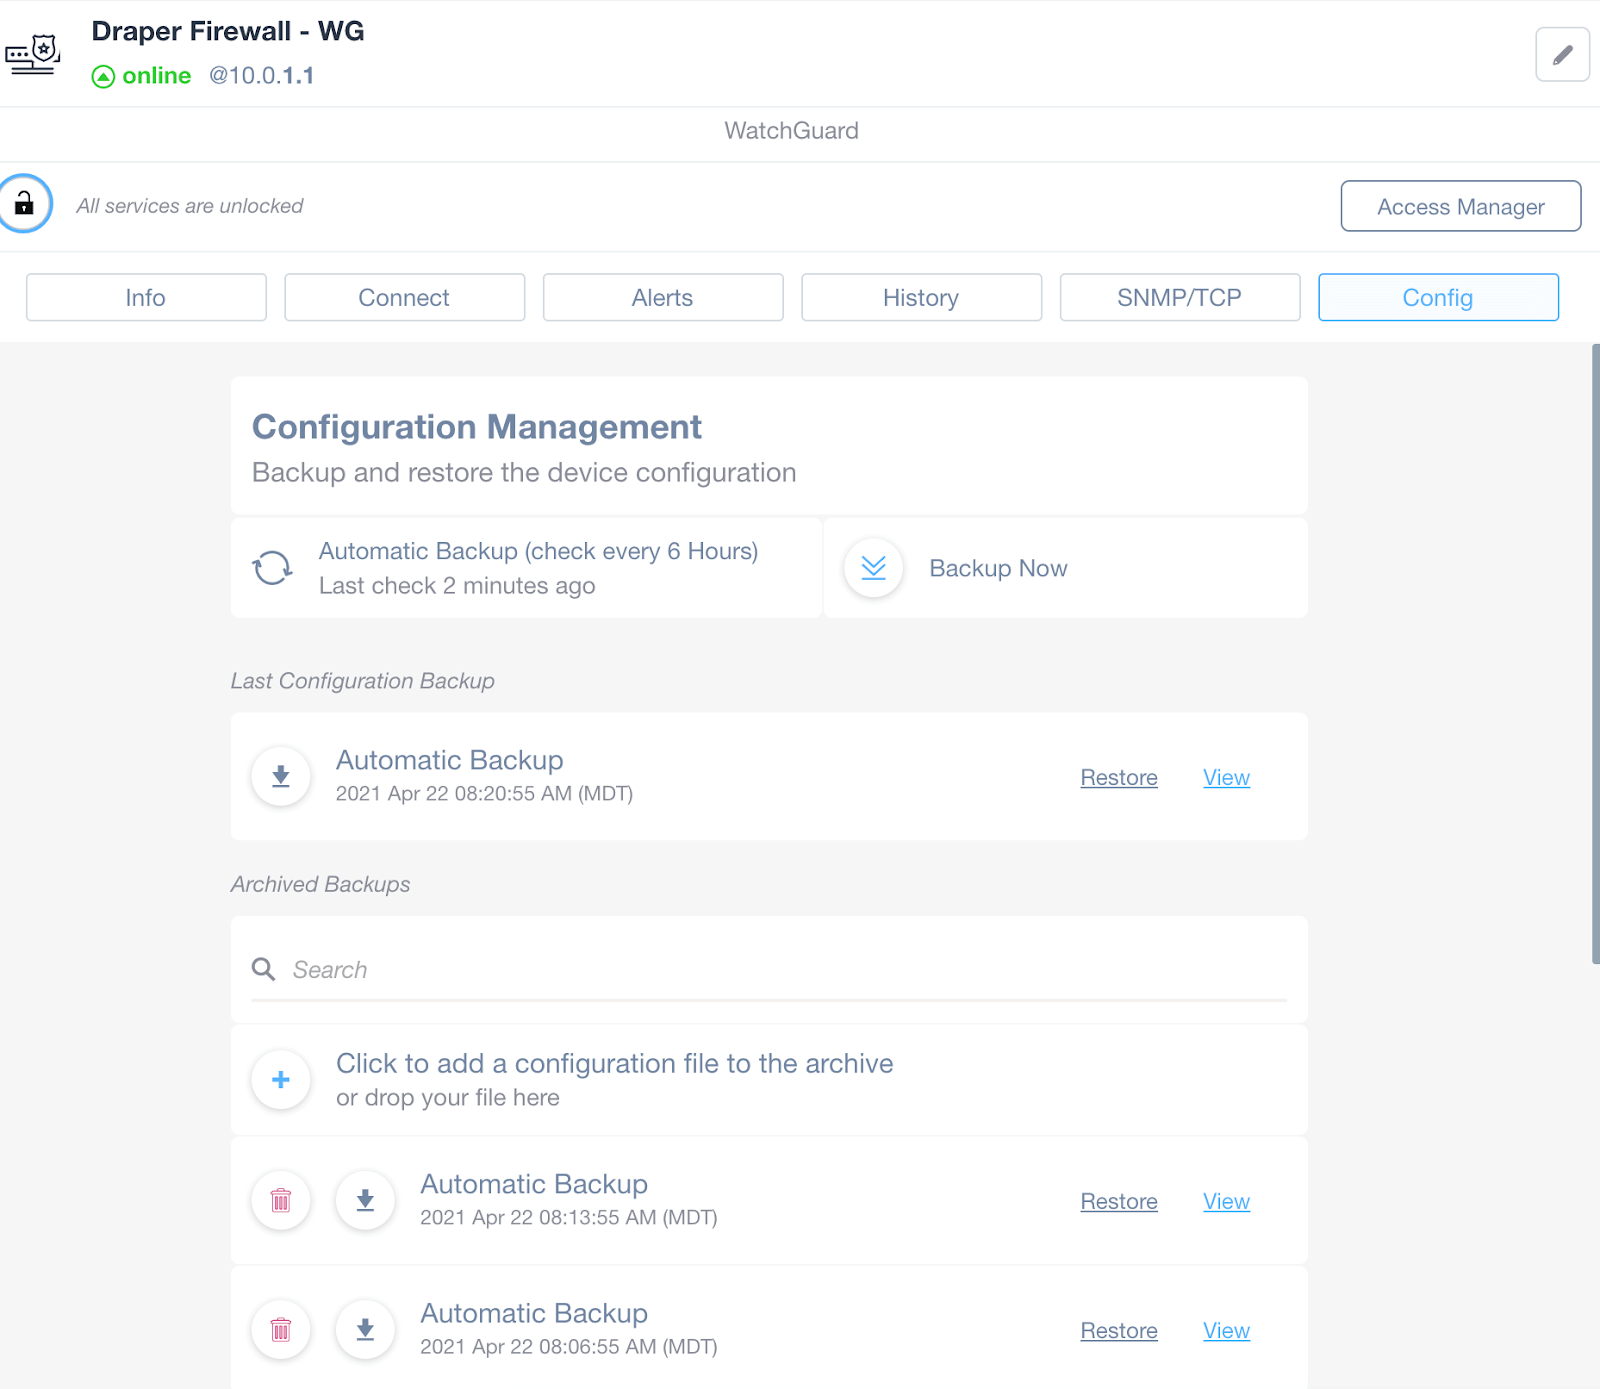Go to the History tab
The height and width of the screenshot is (1389, 1600).
pos(921,297)
